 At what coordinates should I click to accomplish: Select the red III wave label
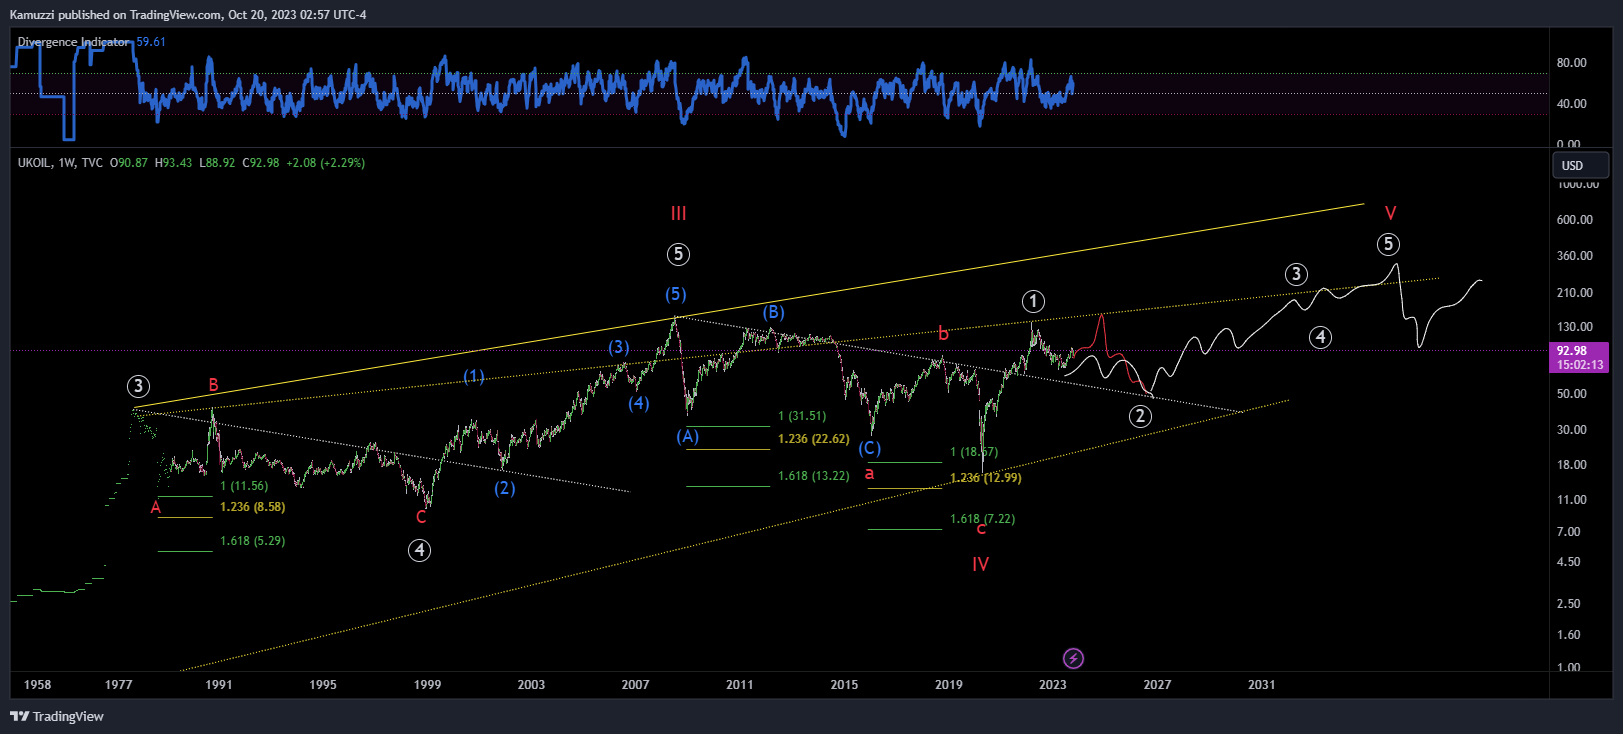678,213
